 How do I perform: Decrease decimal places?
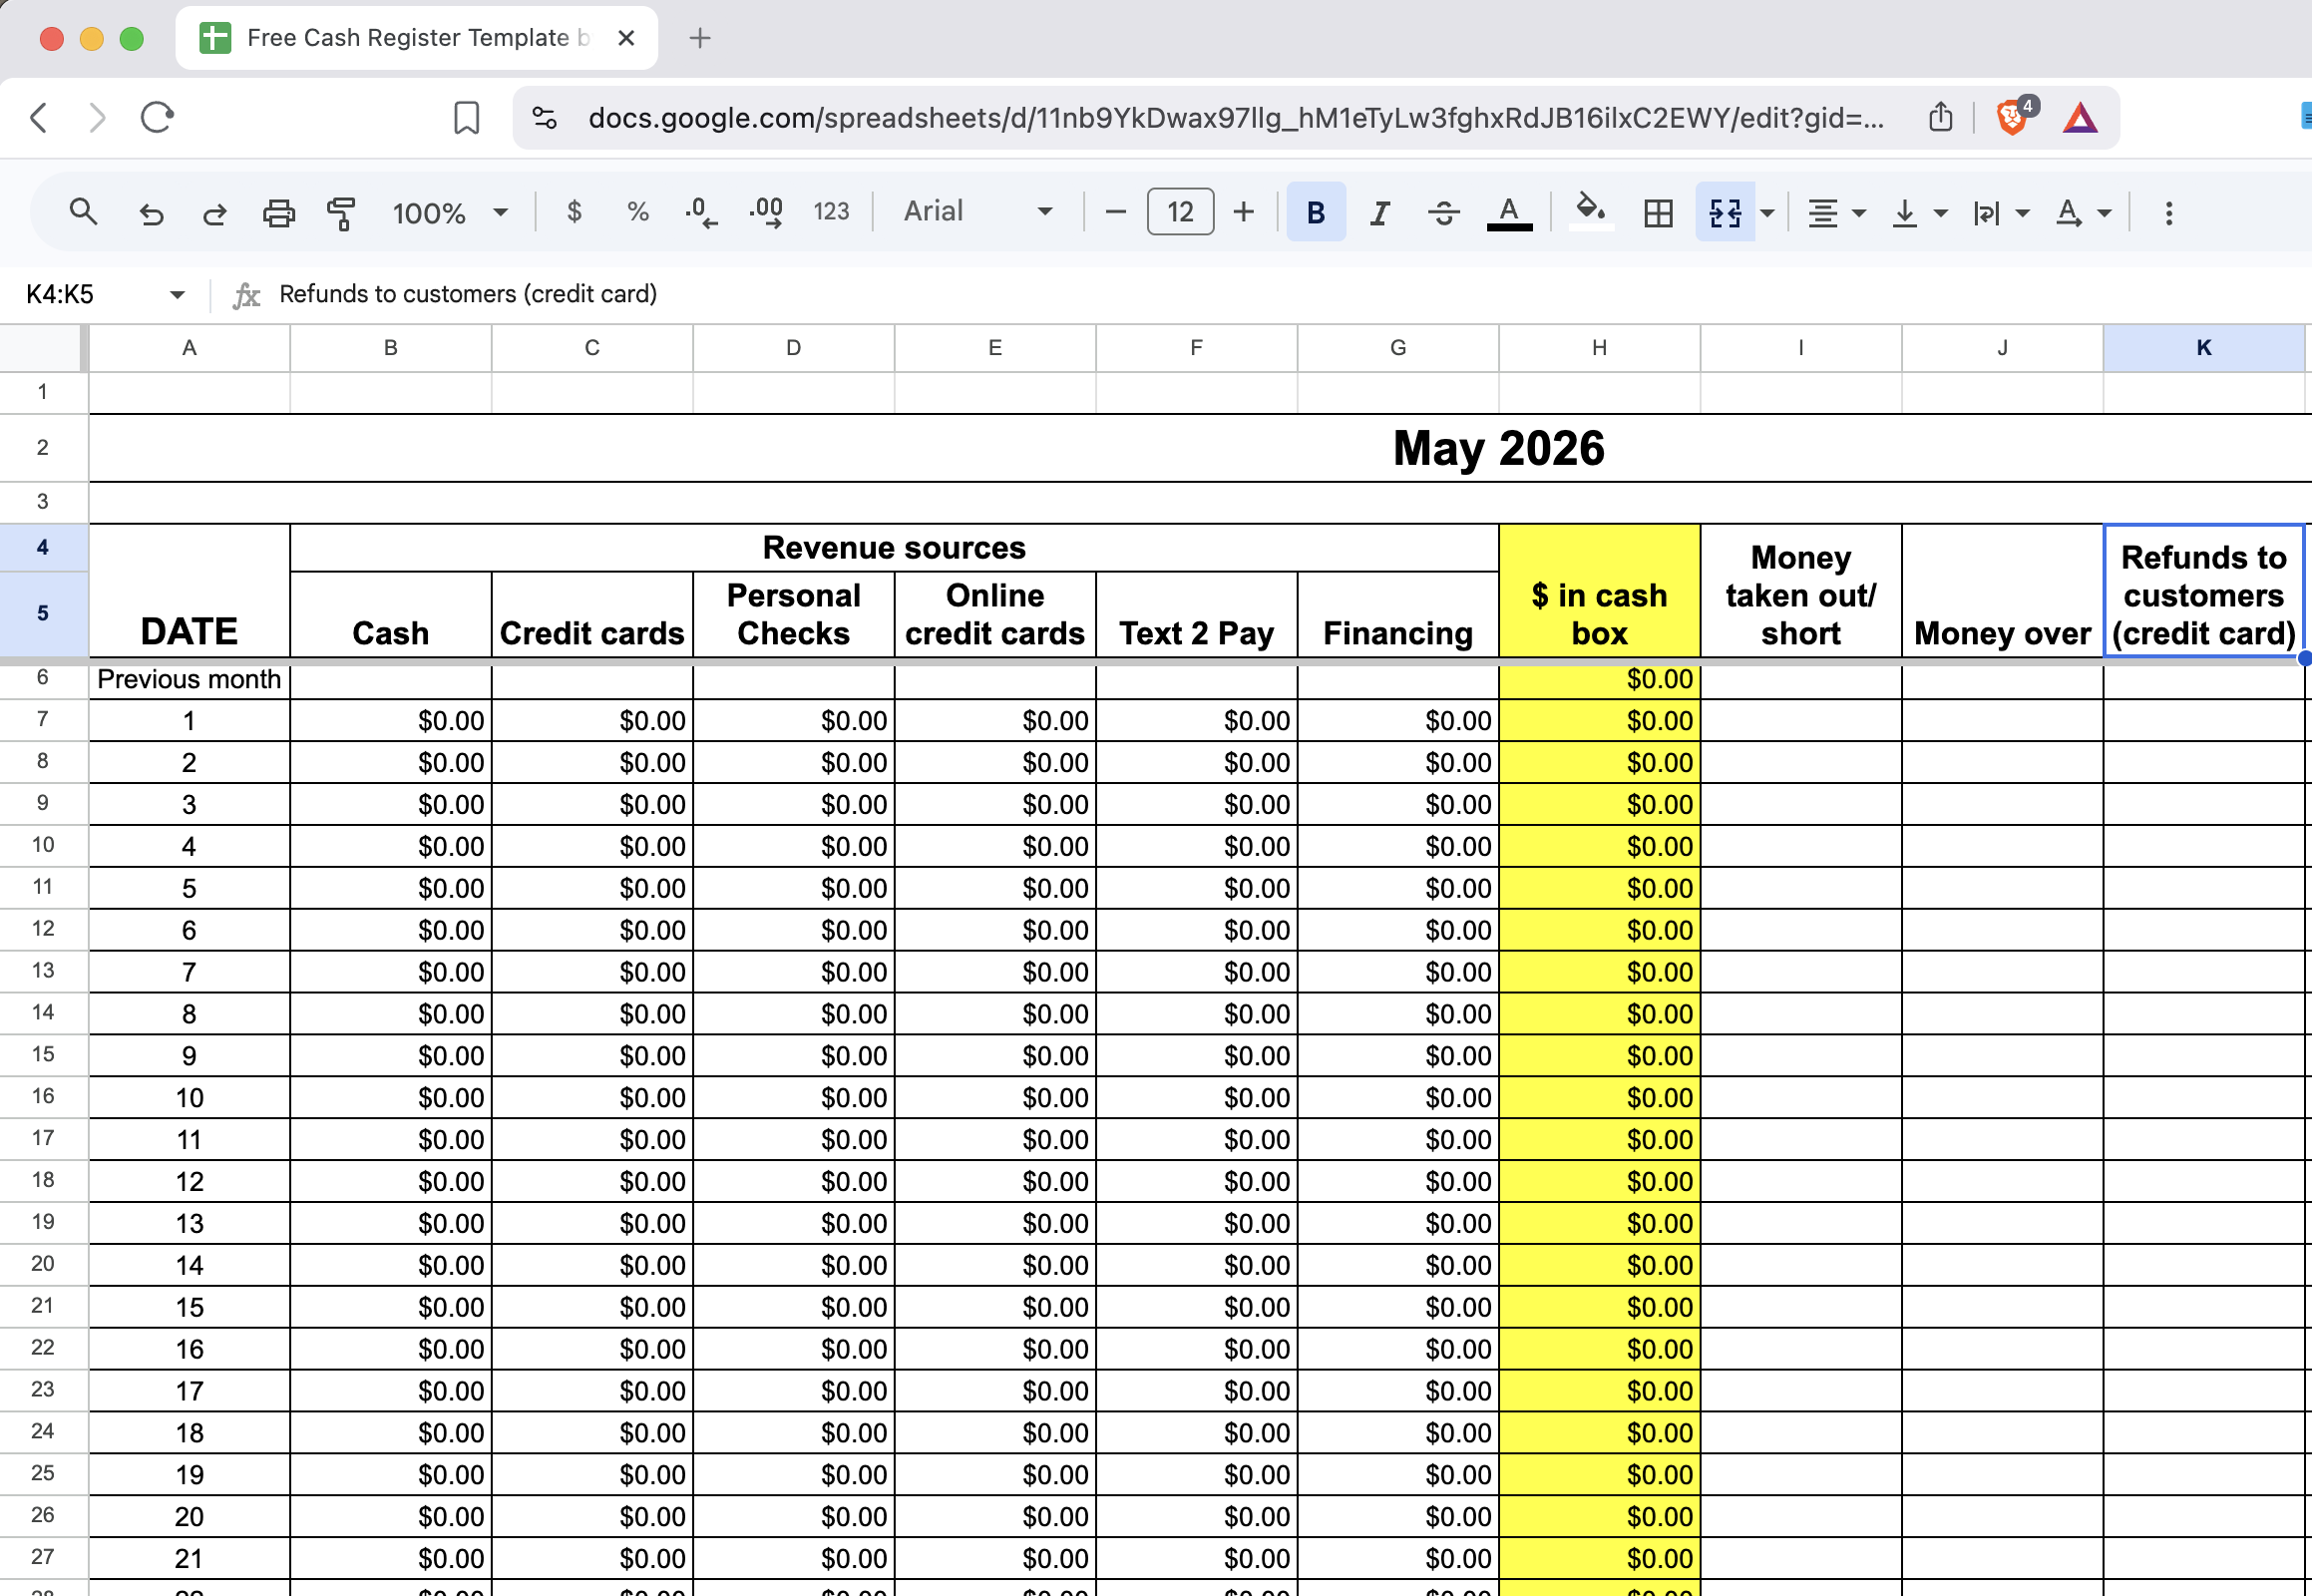pos(701,212)
